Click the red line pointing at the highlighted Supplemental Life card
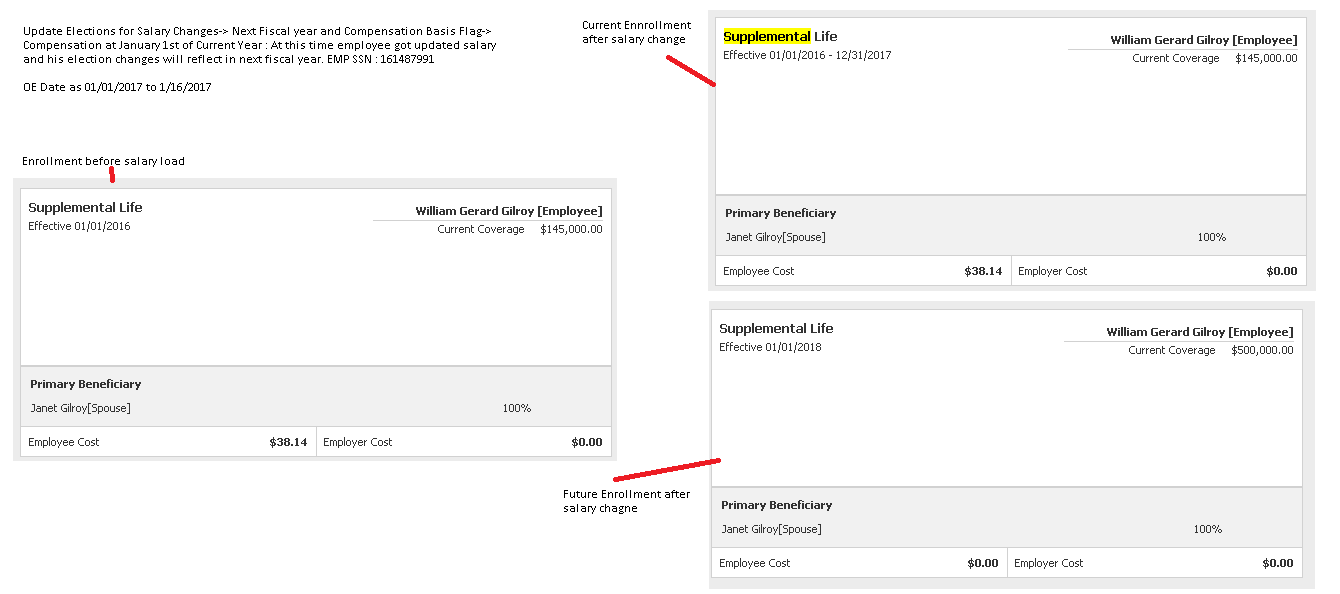 pyautogui.click(x=690, y=71)
